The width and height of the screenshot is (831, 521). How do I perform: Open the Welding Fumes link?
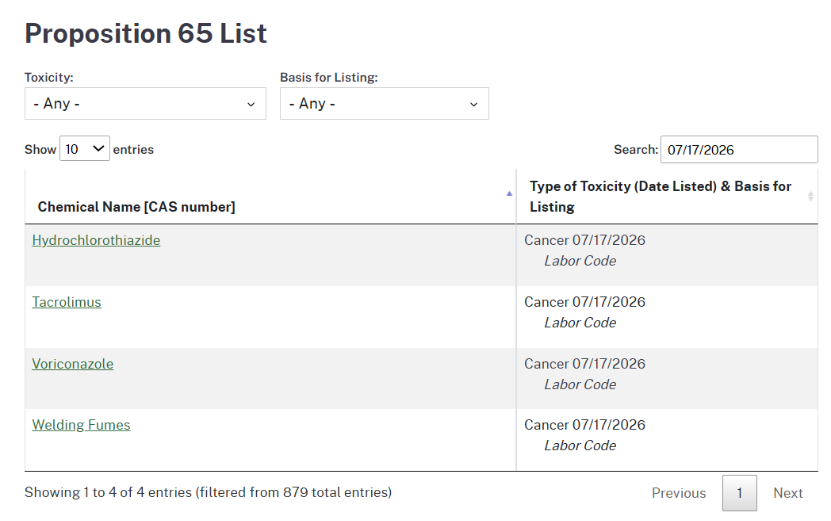81,425
